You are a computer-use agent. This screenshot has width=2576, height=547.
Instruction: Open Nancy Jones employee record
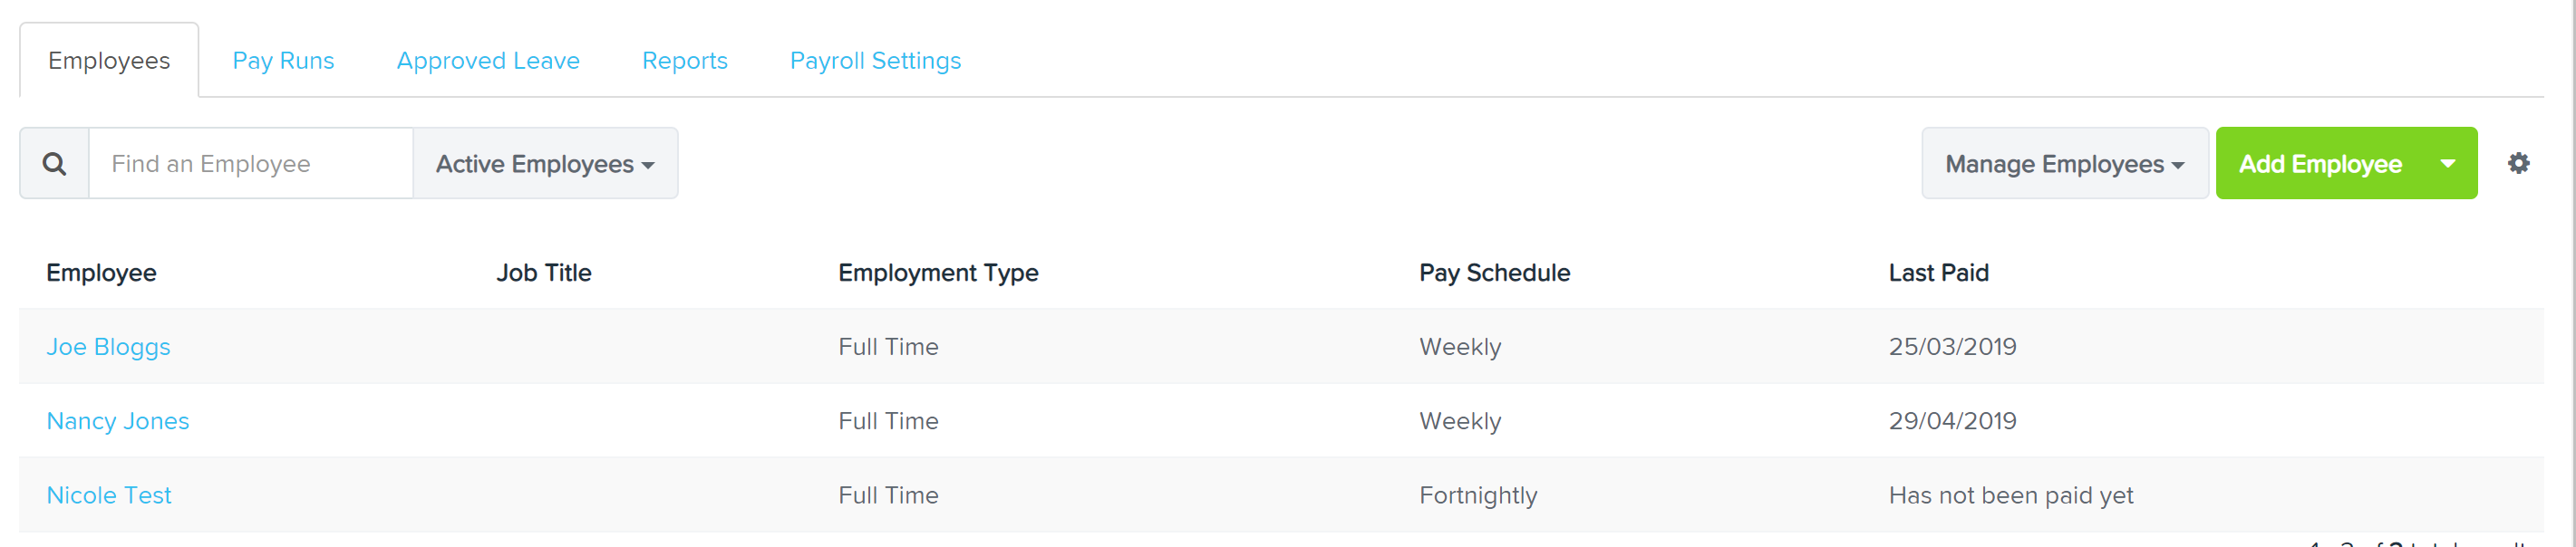pyautogui.click(x=118, y=421)
